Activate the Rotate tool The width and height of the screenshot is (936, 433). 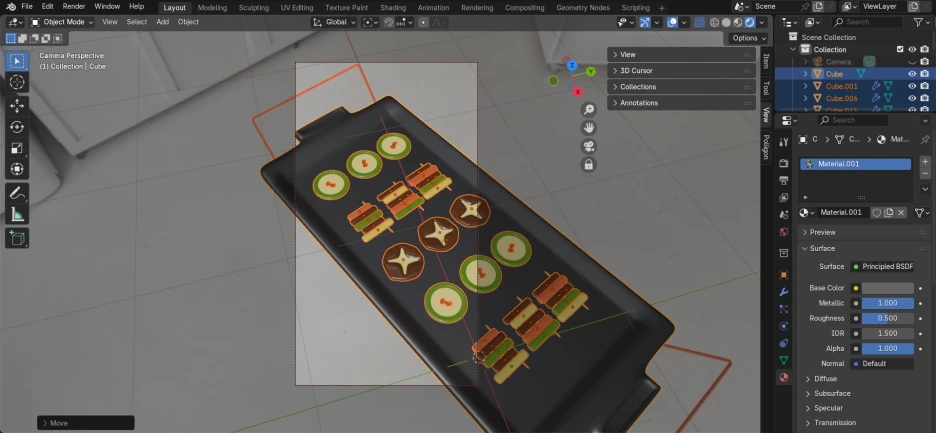[x=17, y=127]
